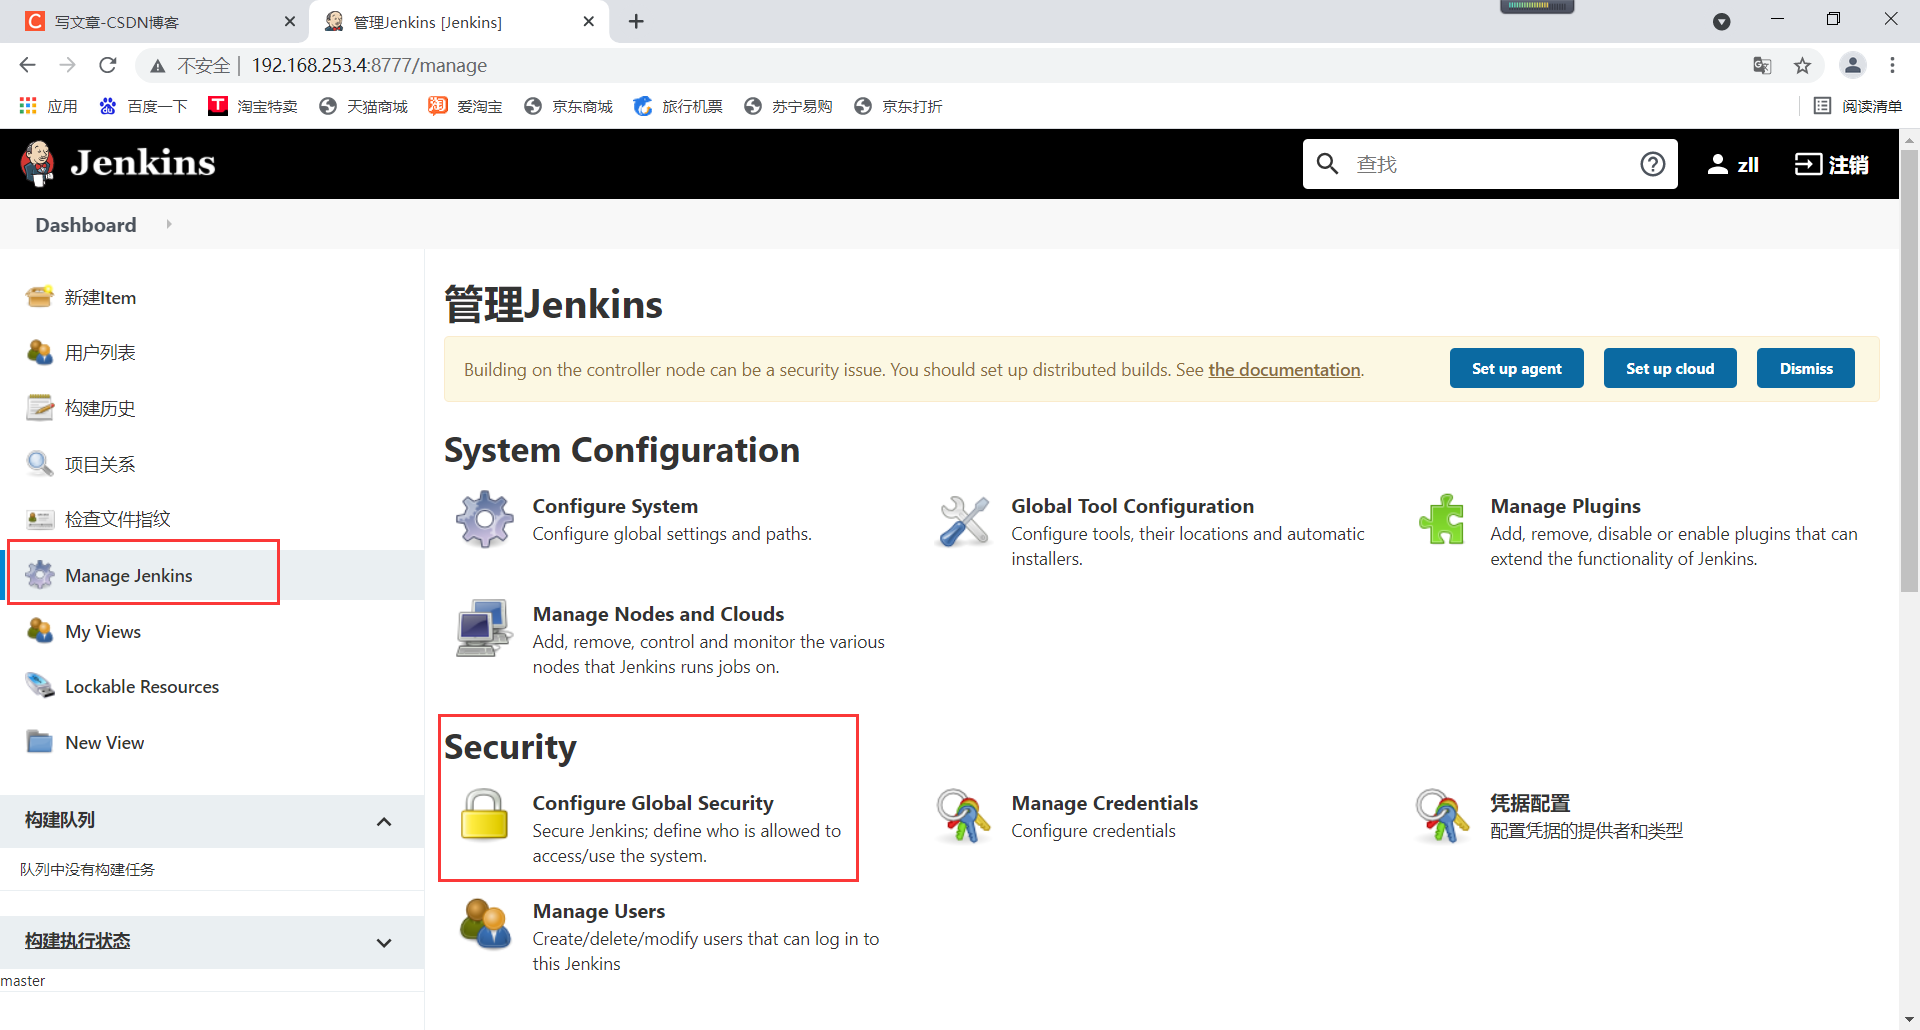
Task: Open the 构建历史 sidebar link
Action: pos(100,408)
